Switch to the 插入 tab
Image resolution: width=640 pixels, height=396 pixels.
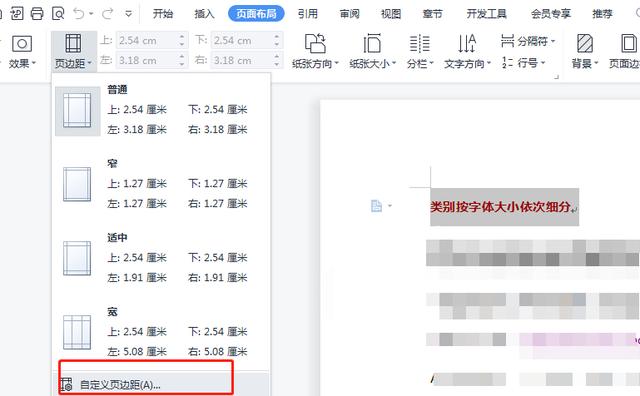click(x=204, y=14)
